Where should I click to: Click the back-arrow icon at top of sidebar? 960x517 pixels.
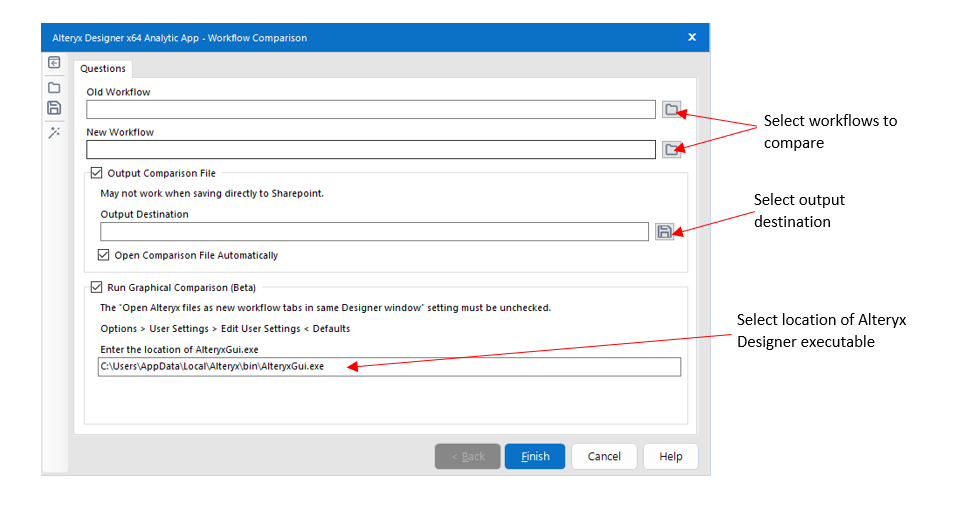coord(55,63)
